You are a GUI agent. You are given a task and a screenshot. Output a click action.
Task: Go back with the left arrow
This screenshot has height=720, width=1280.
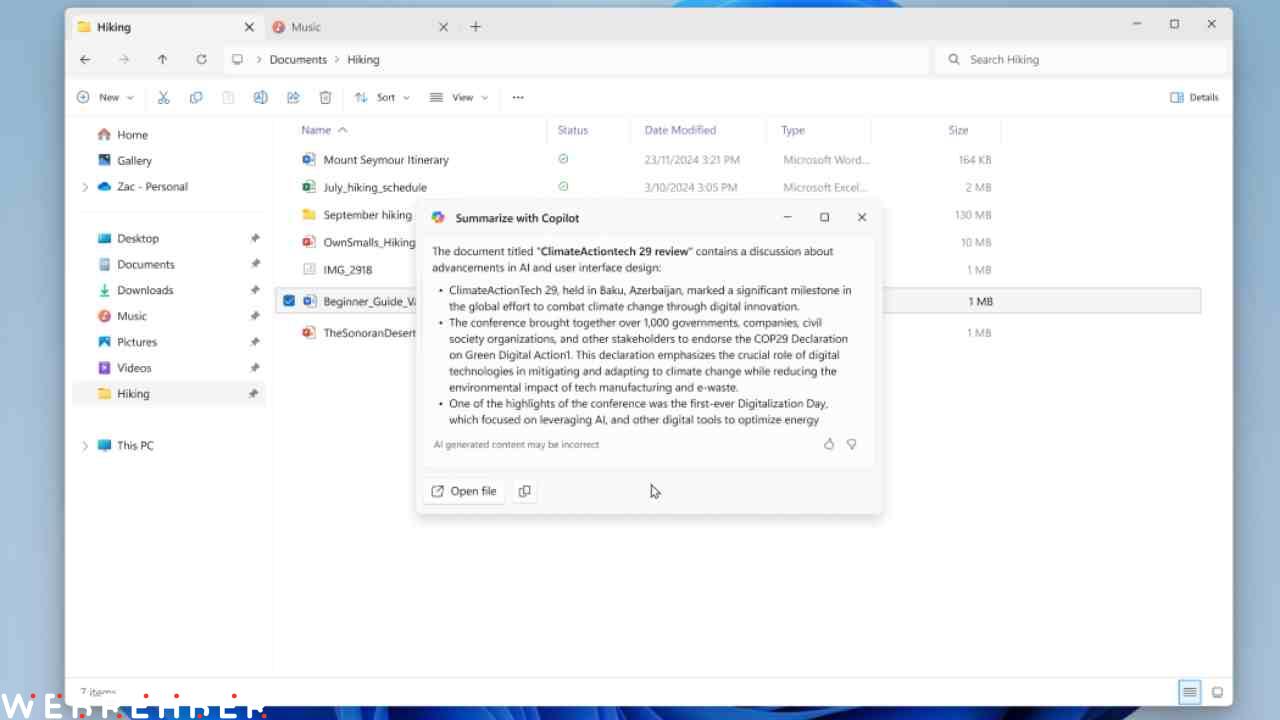[85, 59]
